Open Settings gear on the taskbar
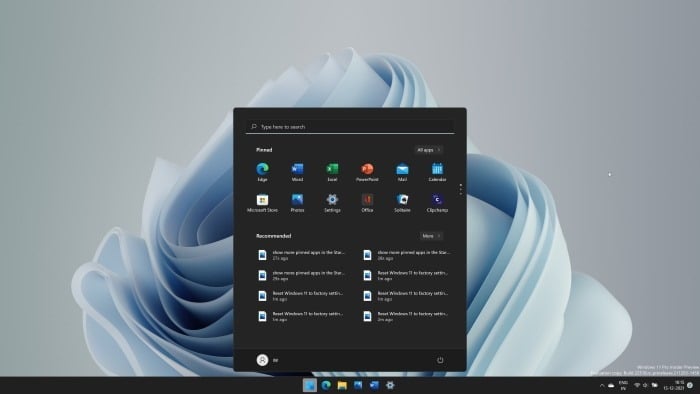This screenshot has height=394, width=700. [x=390, y=385]
